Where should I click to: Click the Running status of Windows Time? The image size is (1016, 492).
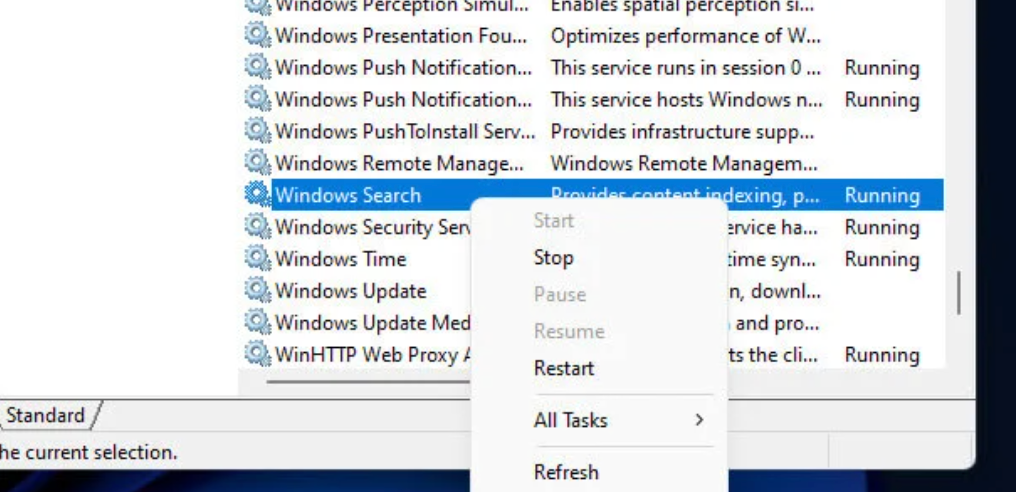point(882,259)
